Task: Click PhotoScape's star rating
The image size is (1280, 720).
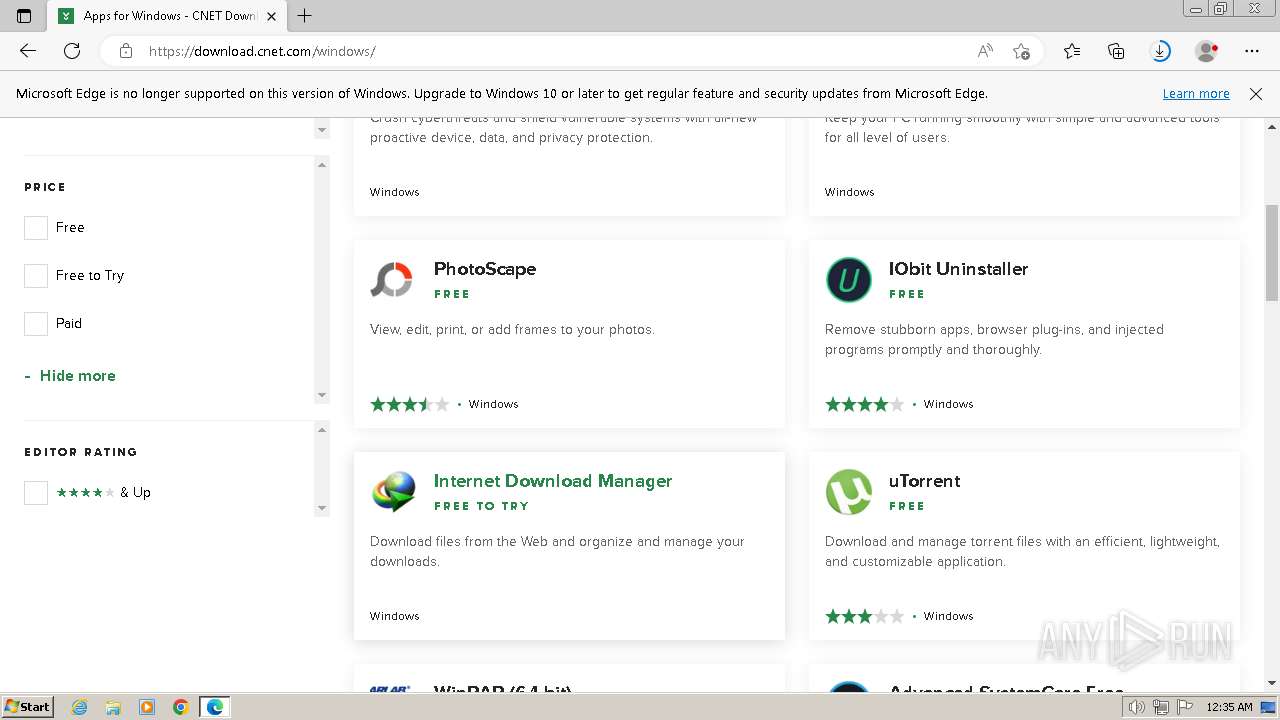Action: 410,404
